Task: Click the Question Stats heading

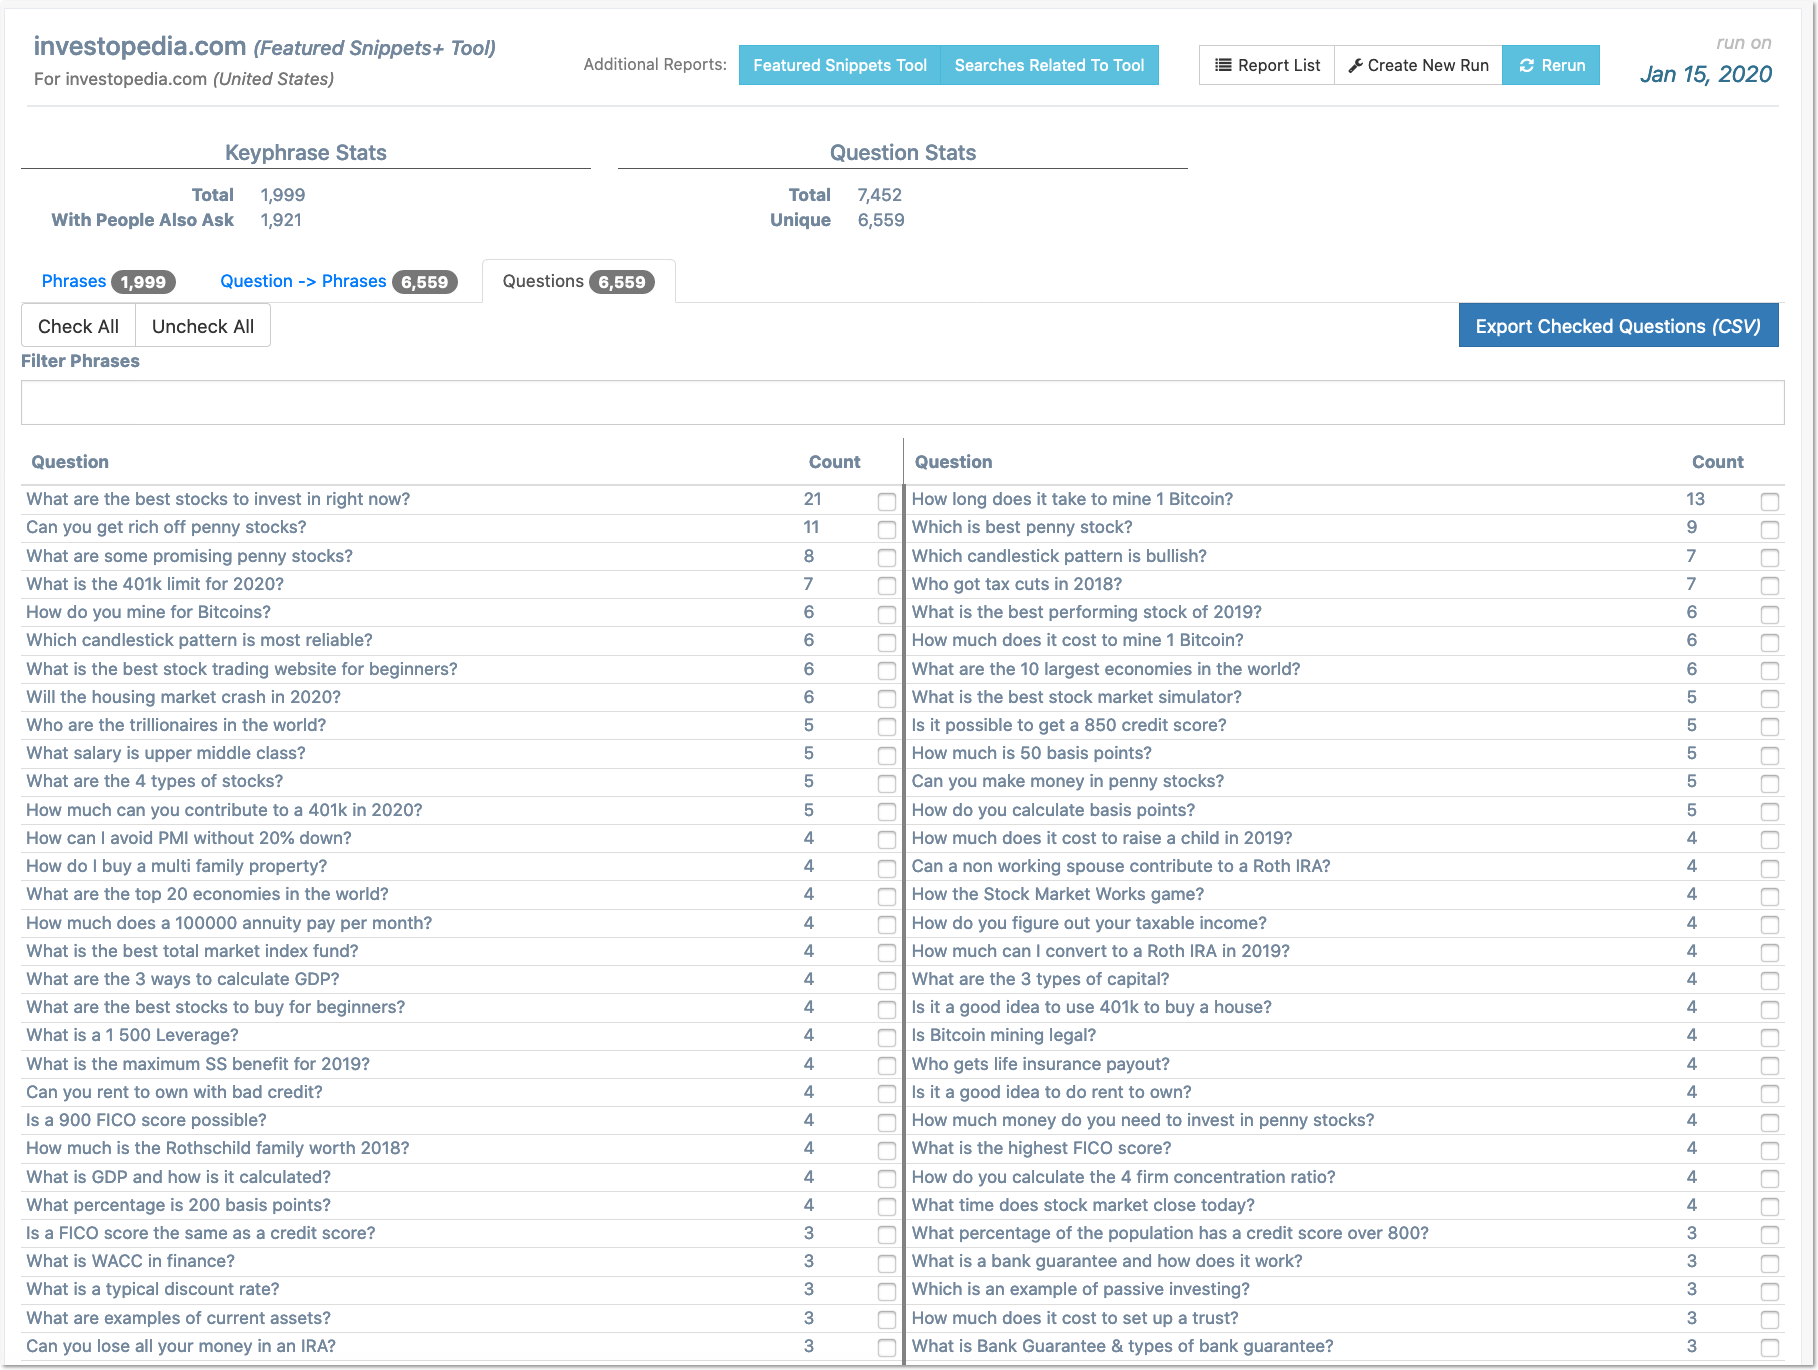Action: [x=903, y=153]
